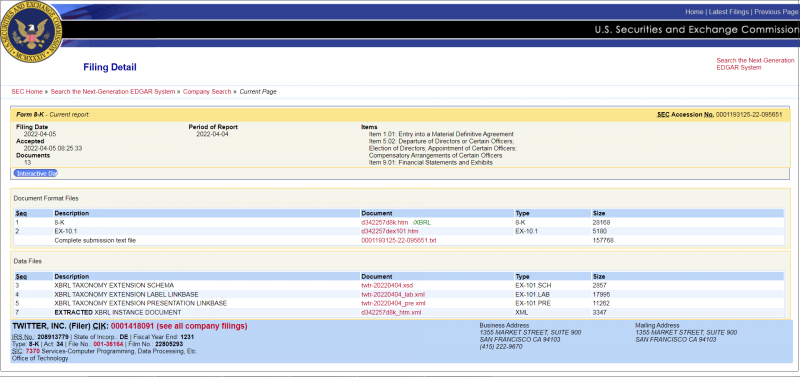Select SEC Accession No. 0001193125-22-095651
The width and height of the screenshot is (800, 377).
pyautogui.click(x=719, y=115)
